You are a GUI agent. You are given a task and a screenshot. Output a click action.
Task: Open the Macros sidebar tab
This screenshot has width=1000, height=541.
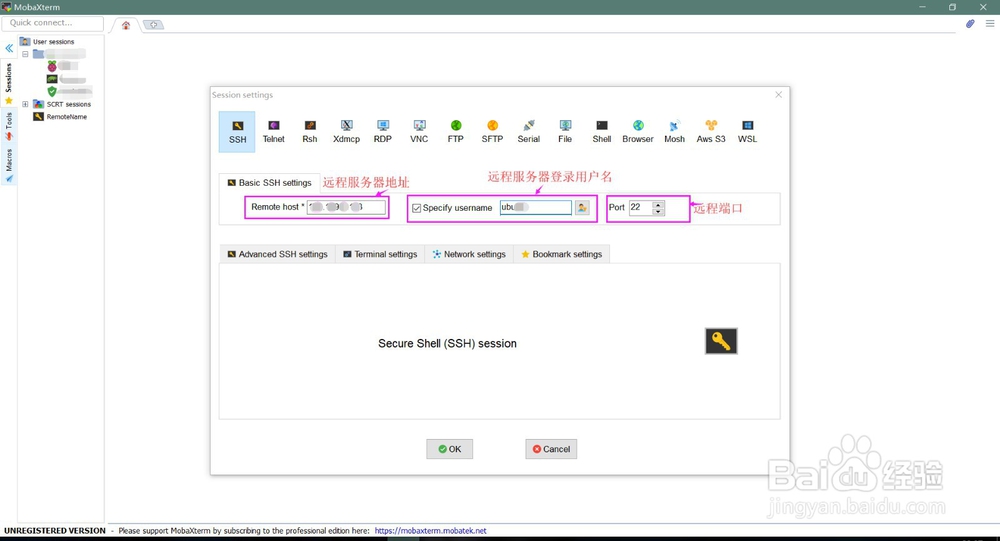9,165
